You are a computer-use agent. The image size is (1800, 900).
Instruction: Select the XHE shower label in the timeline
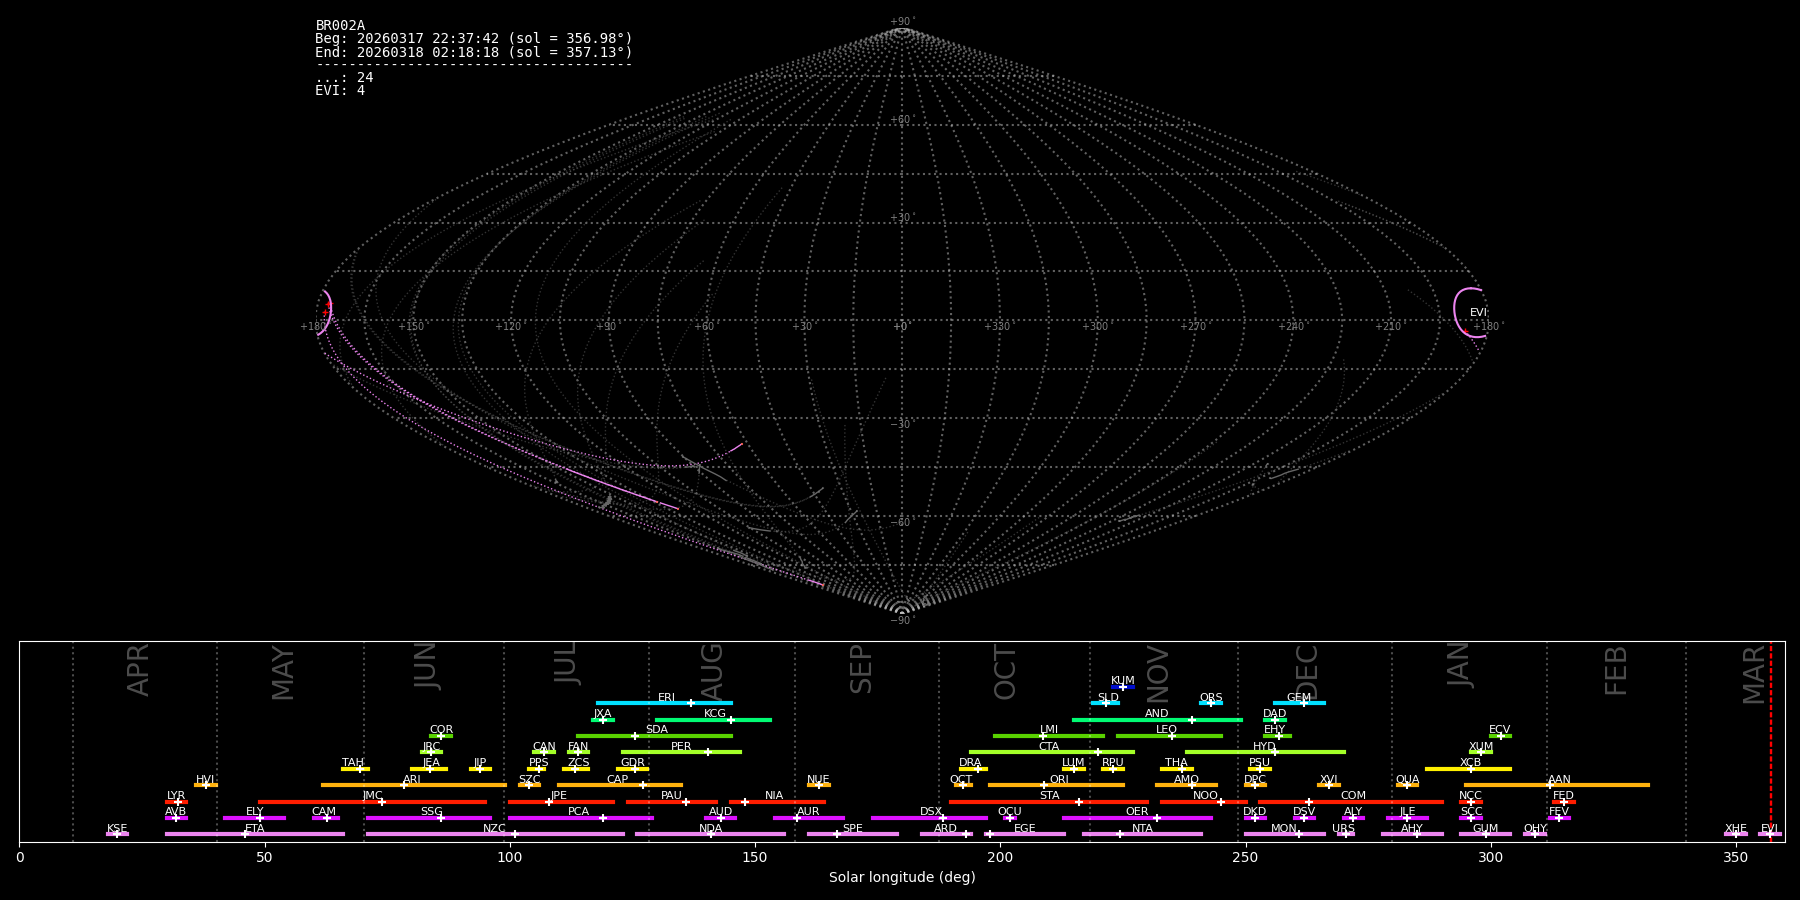coord(1735,828)
